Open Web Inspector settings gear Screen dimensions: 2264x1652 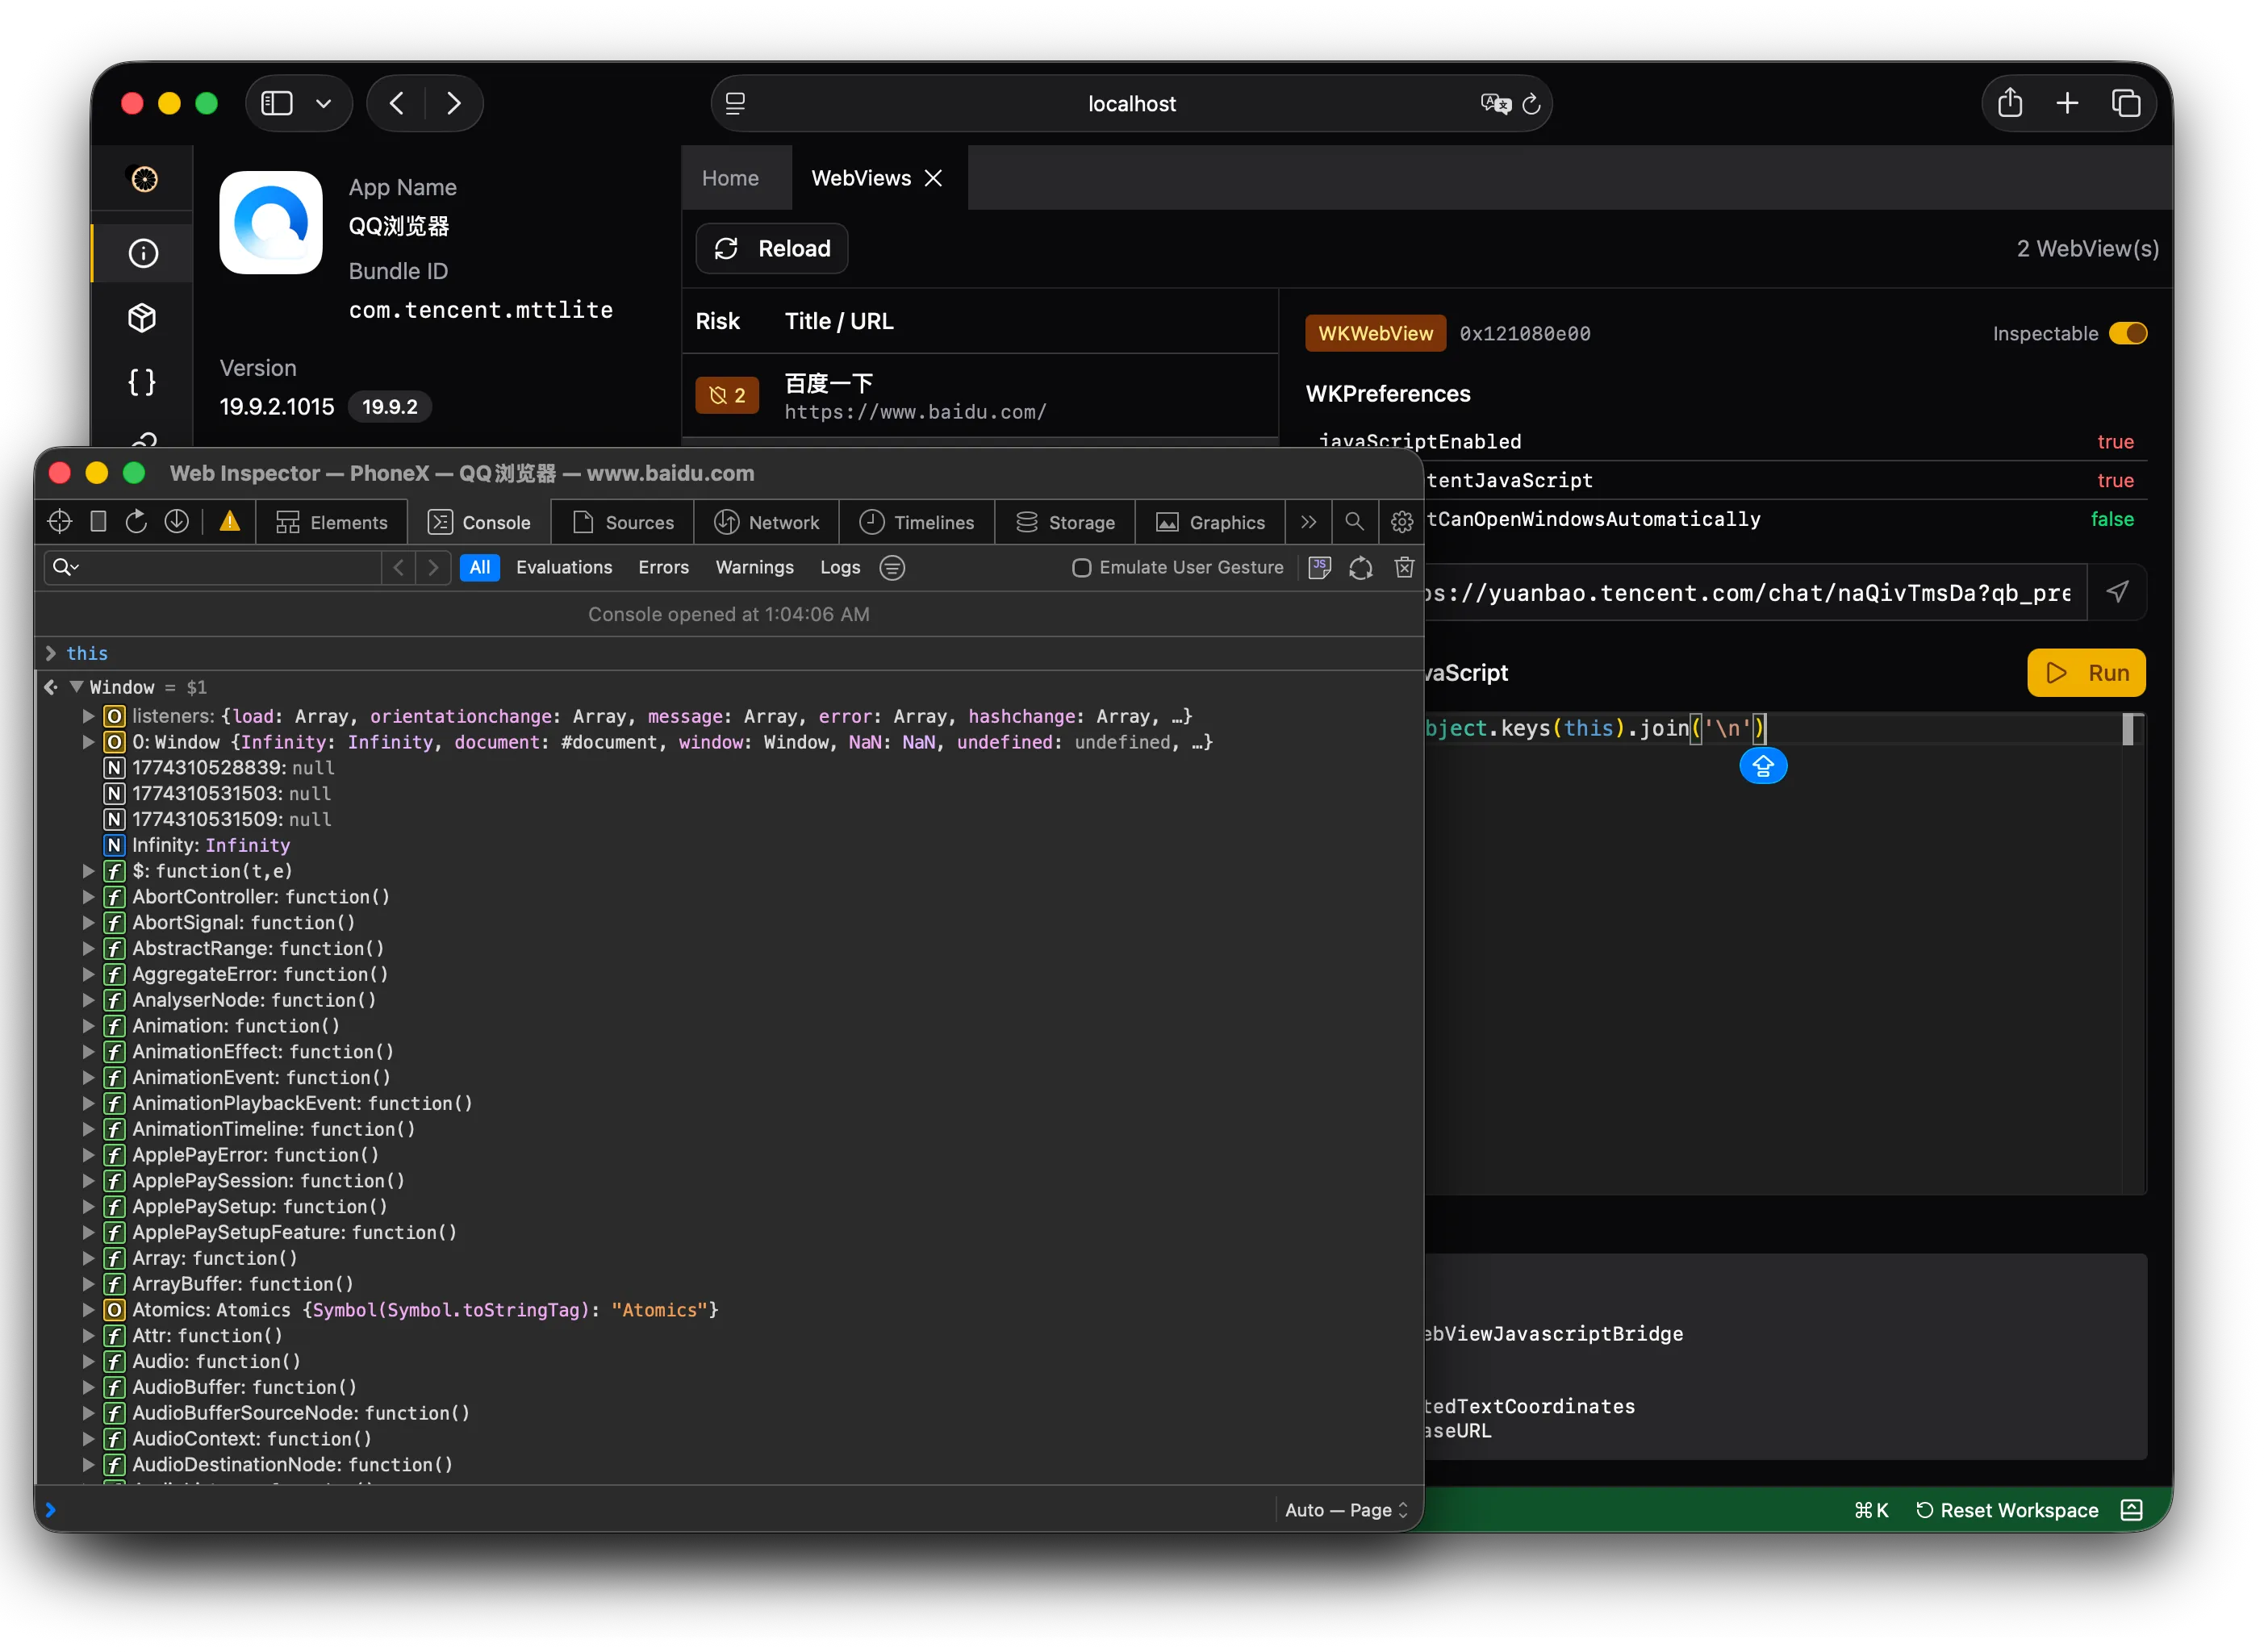point(1400,521)
